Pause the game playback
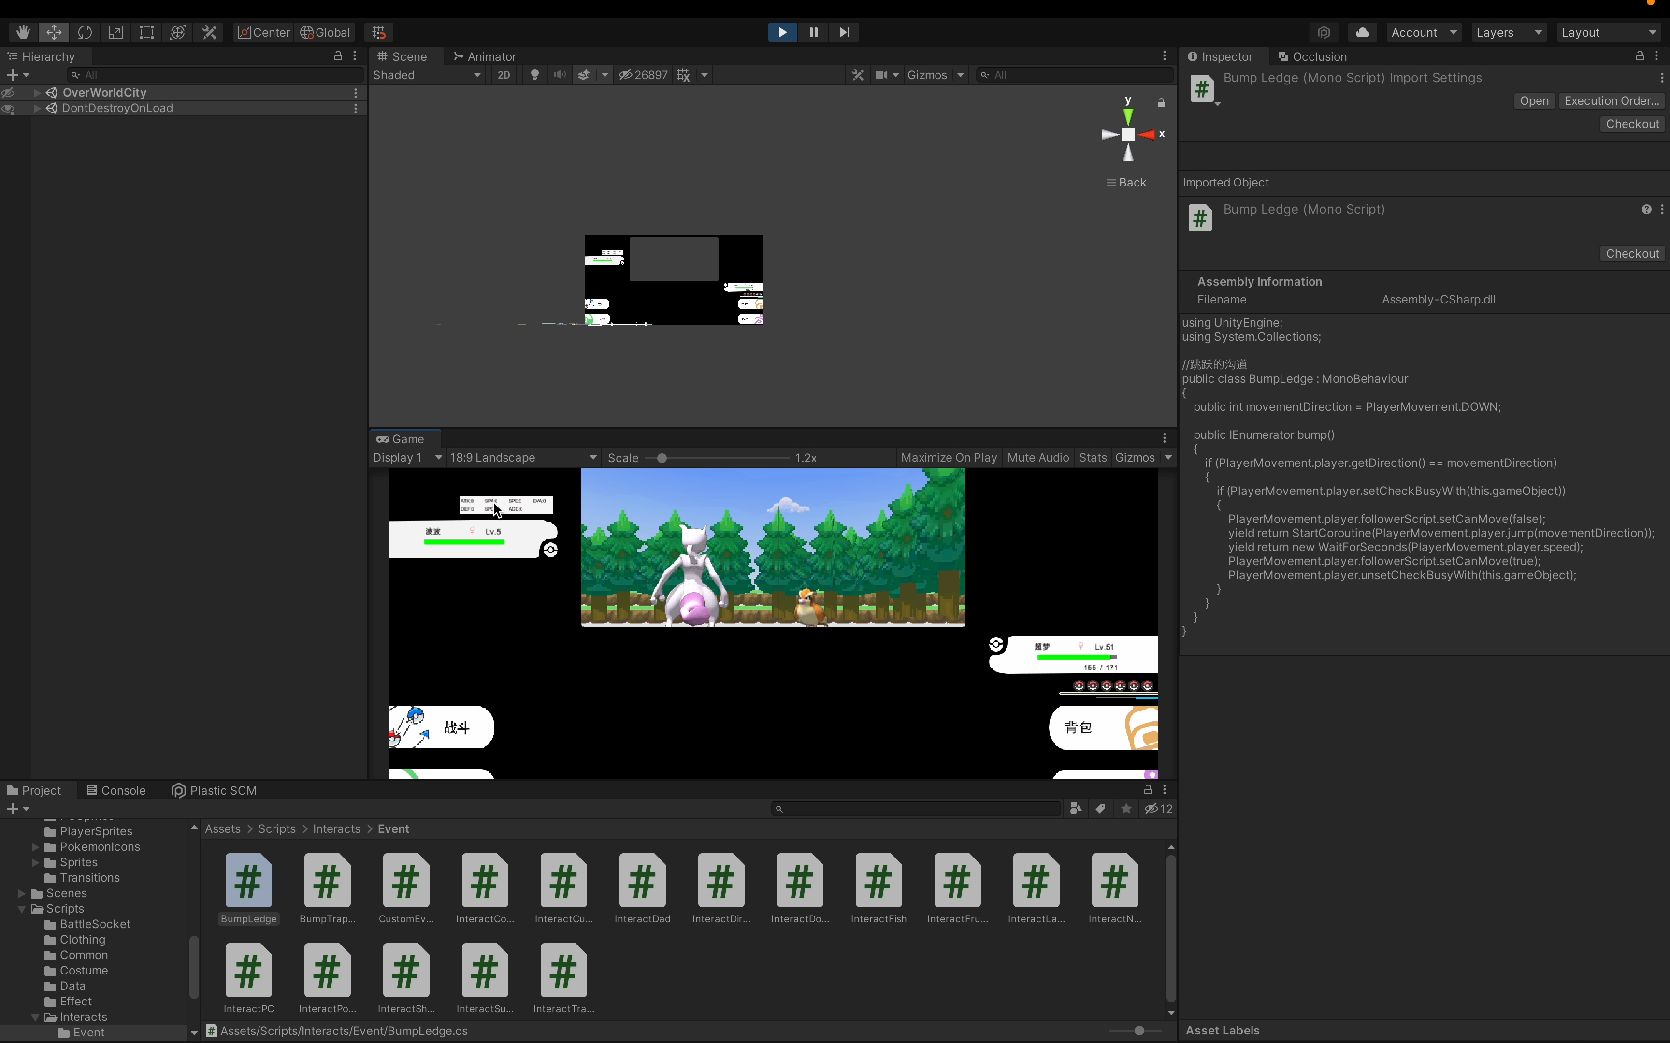 (813, 32)
